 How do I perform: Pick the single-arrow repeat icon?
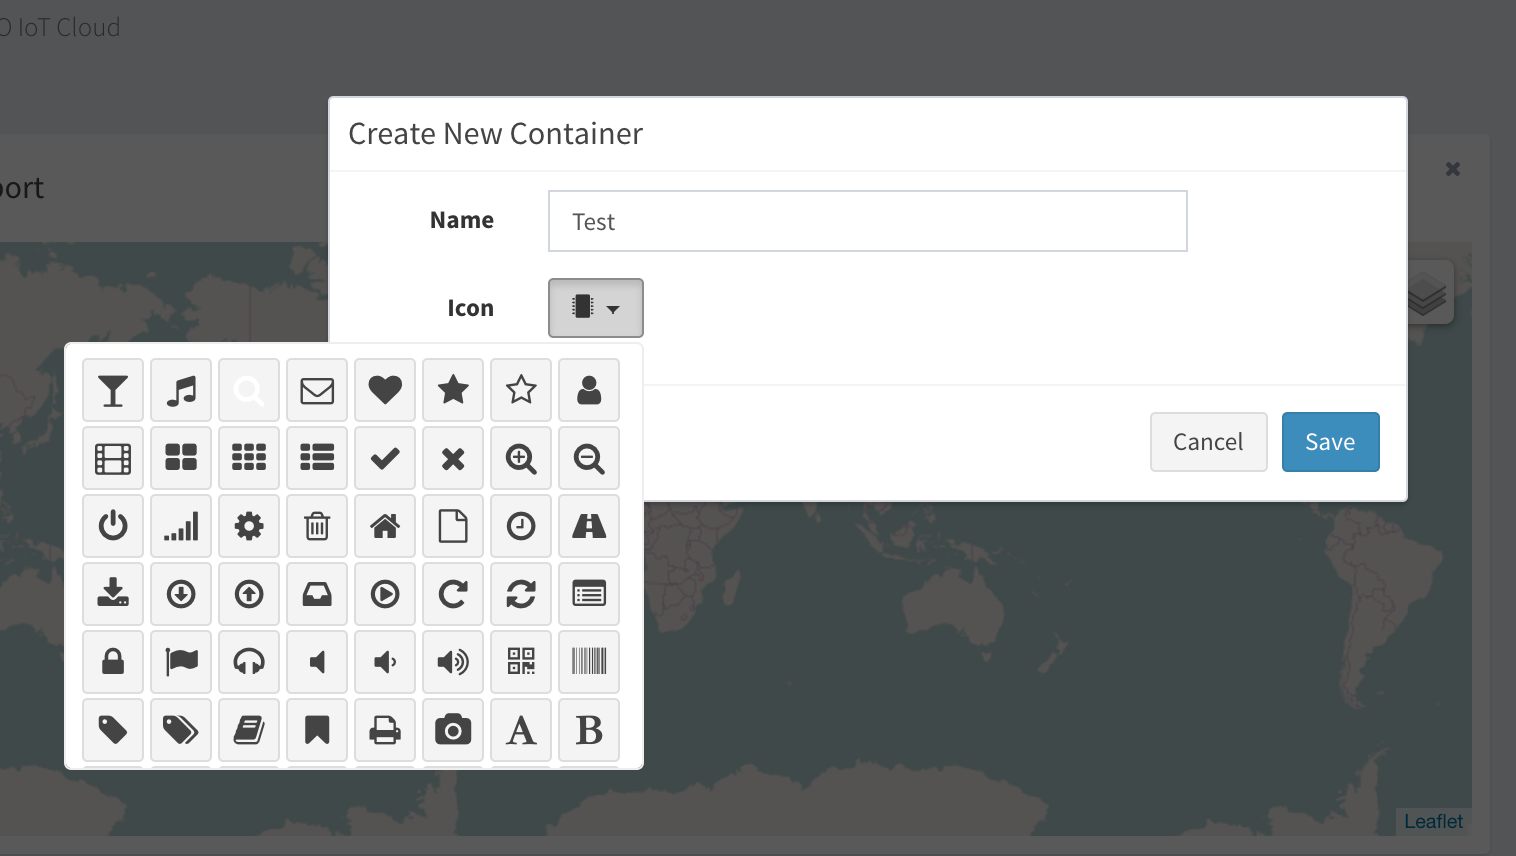pos(453,594)
